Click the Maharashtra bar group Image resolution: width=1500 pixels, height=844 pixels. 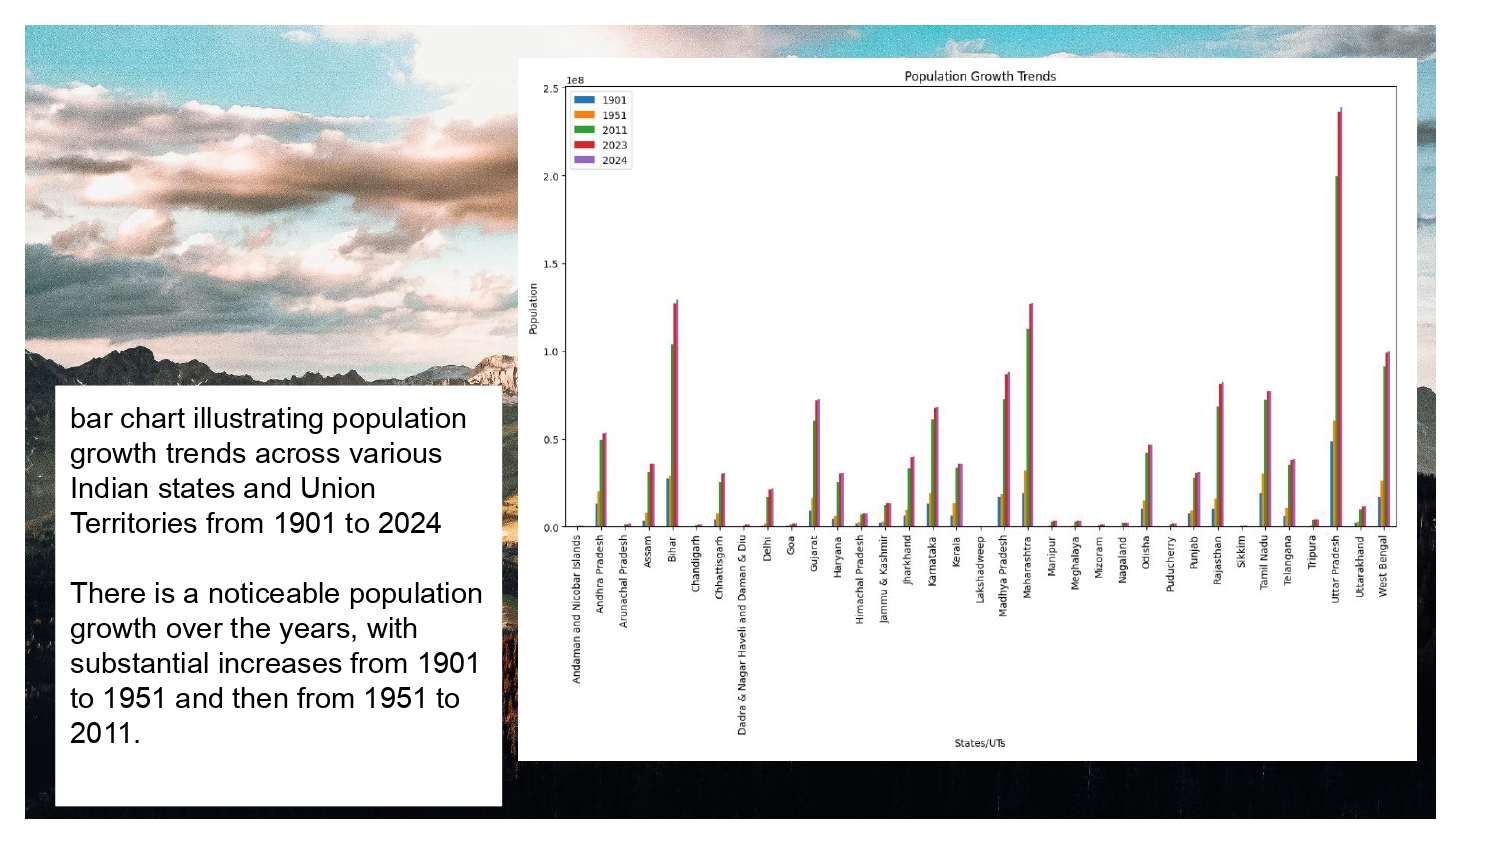point(1028,420)
